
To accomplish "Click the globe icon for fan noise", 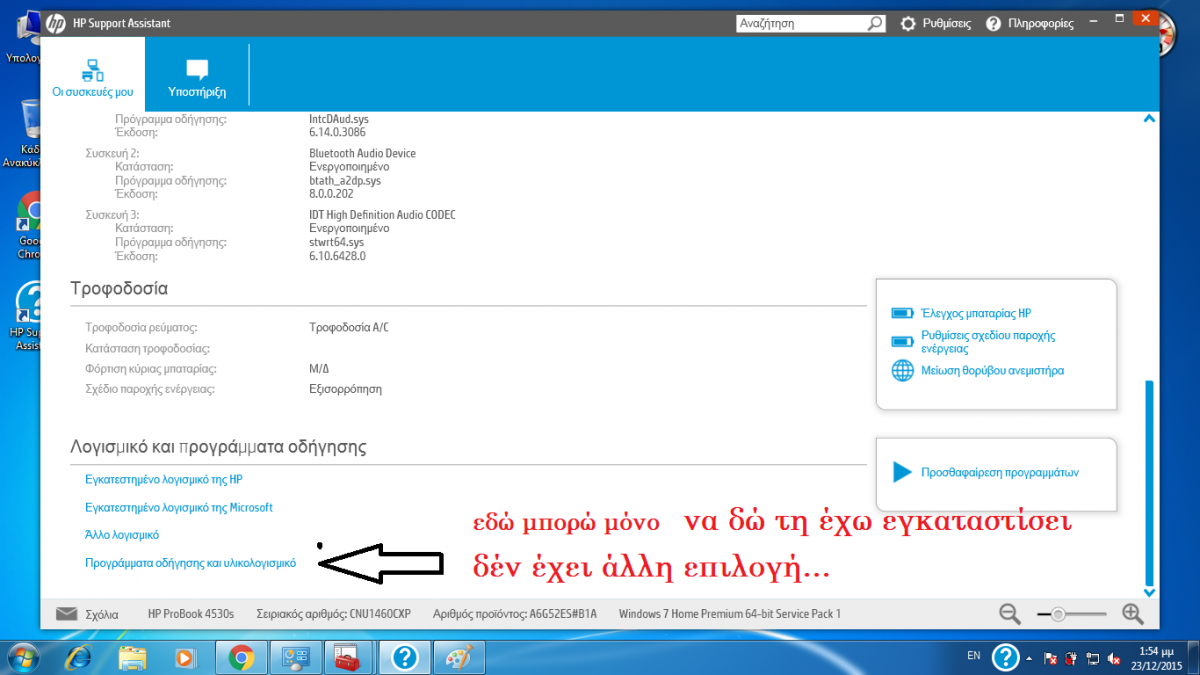I will click(903, 370).
